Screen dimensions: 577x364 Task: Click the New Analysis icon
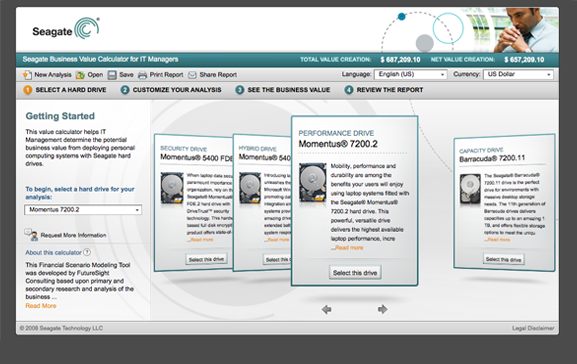pyautogui.click(x=27, y=75)
